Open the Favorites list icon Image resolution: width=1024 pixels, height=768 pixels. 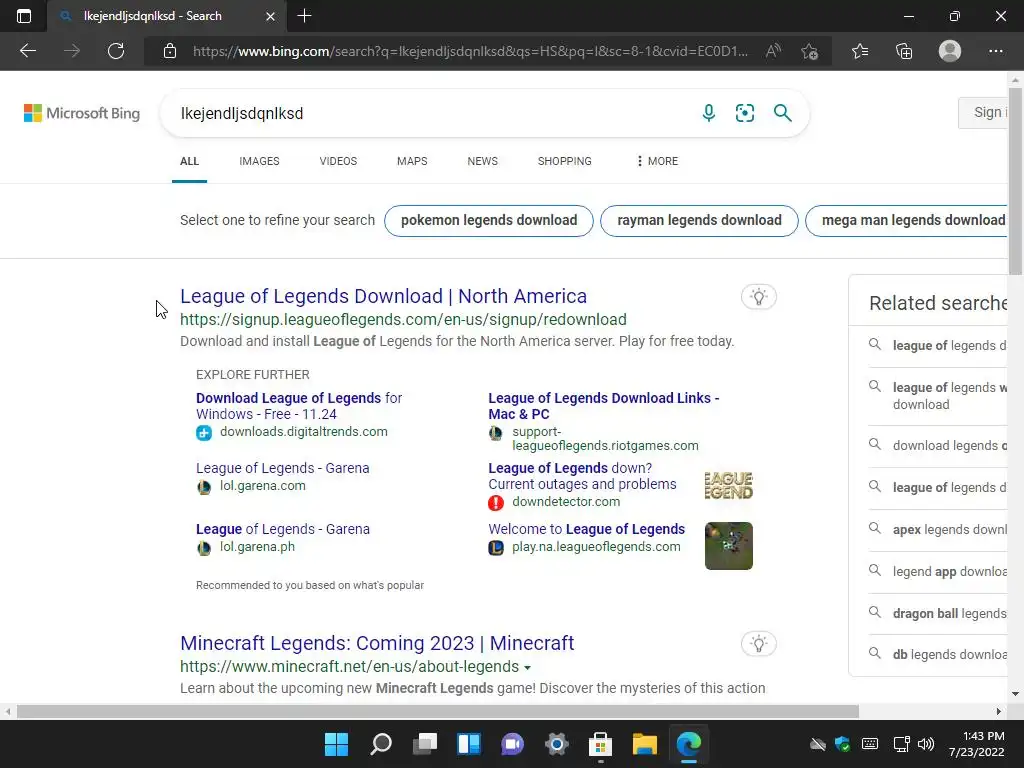pos(860,51)
